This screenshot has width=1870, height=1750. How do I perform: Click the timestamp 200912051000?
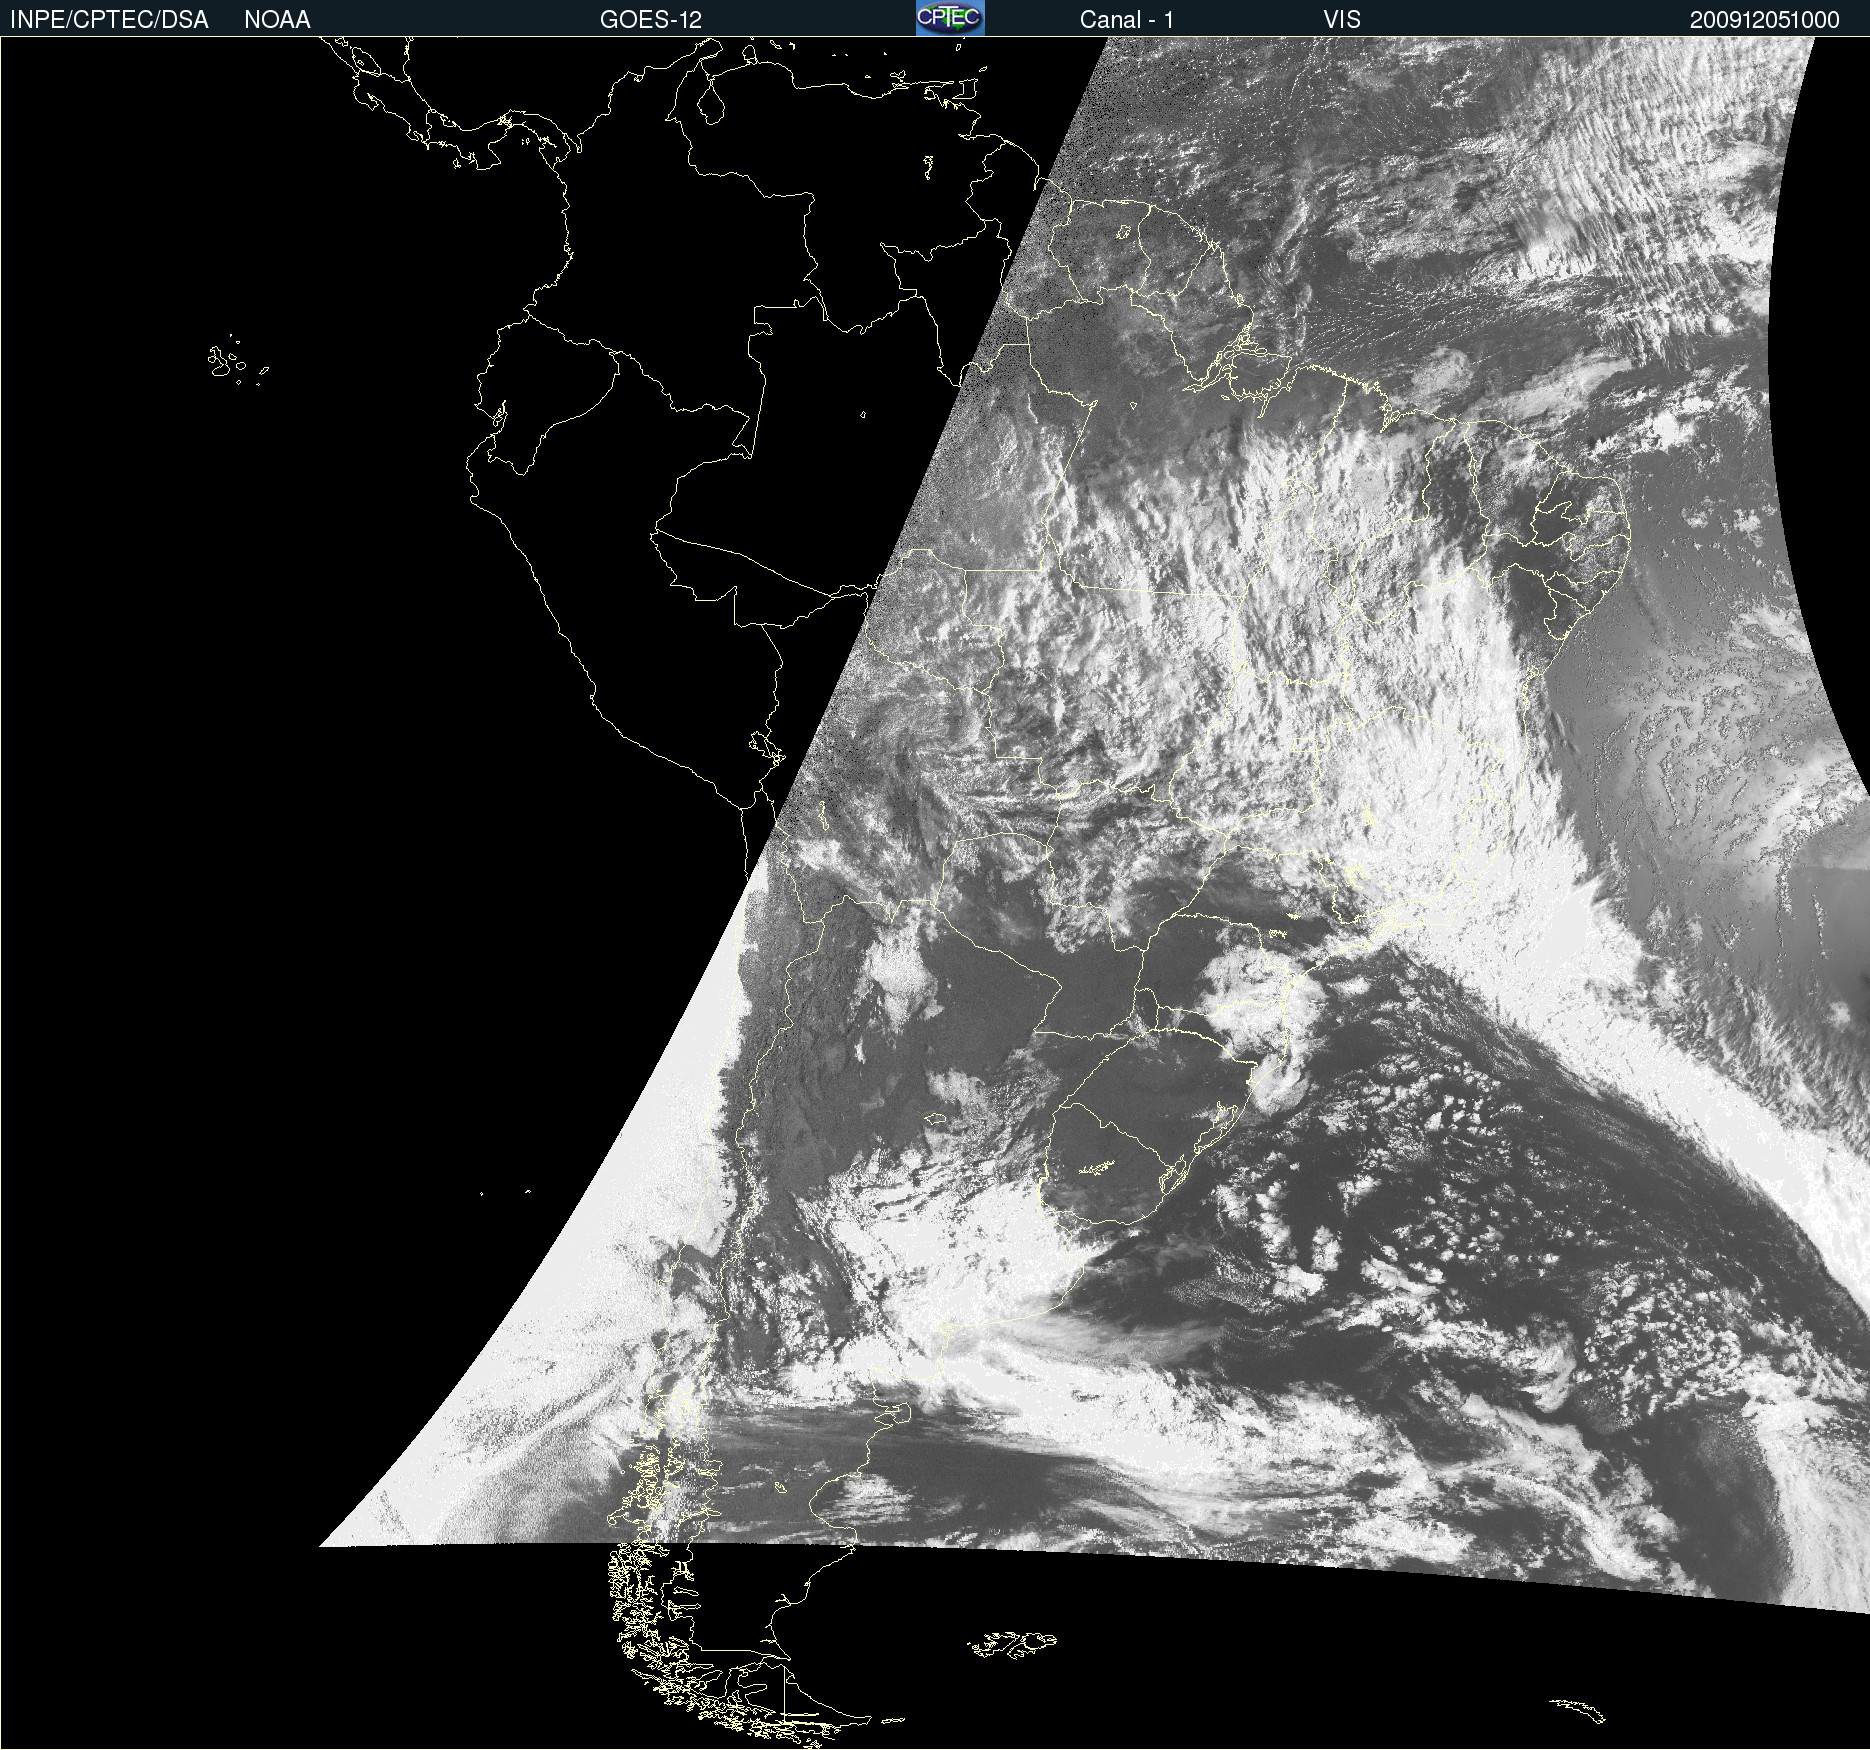pos(1765,20)
